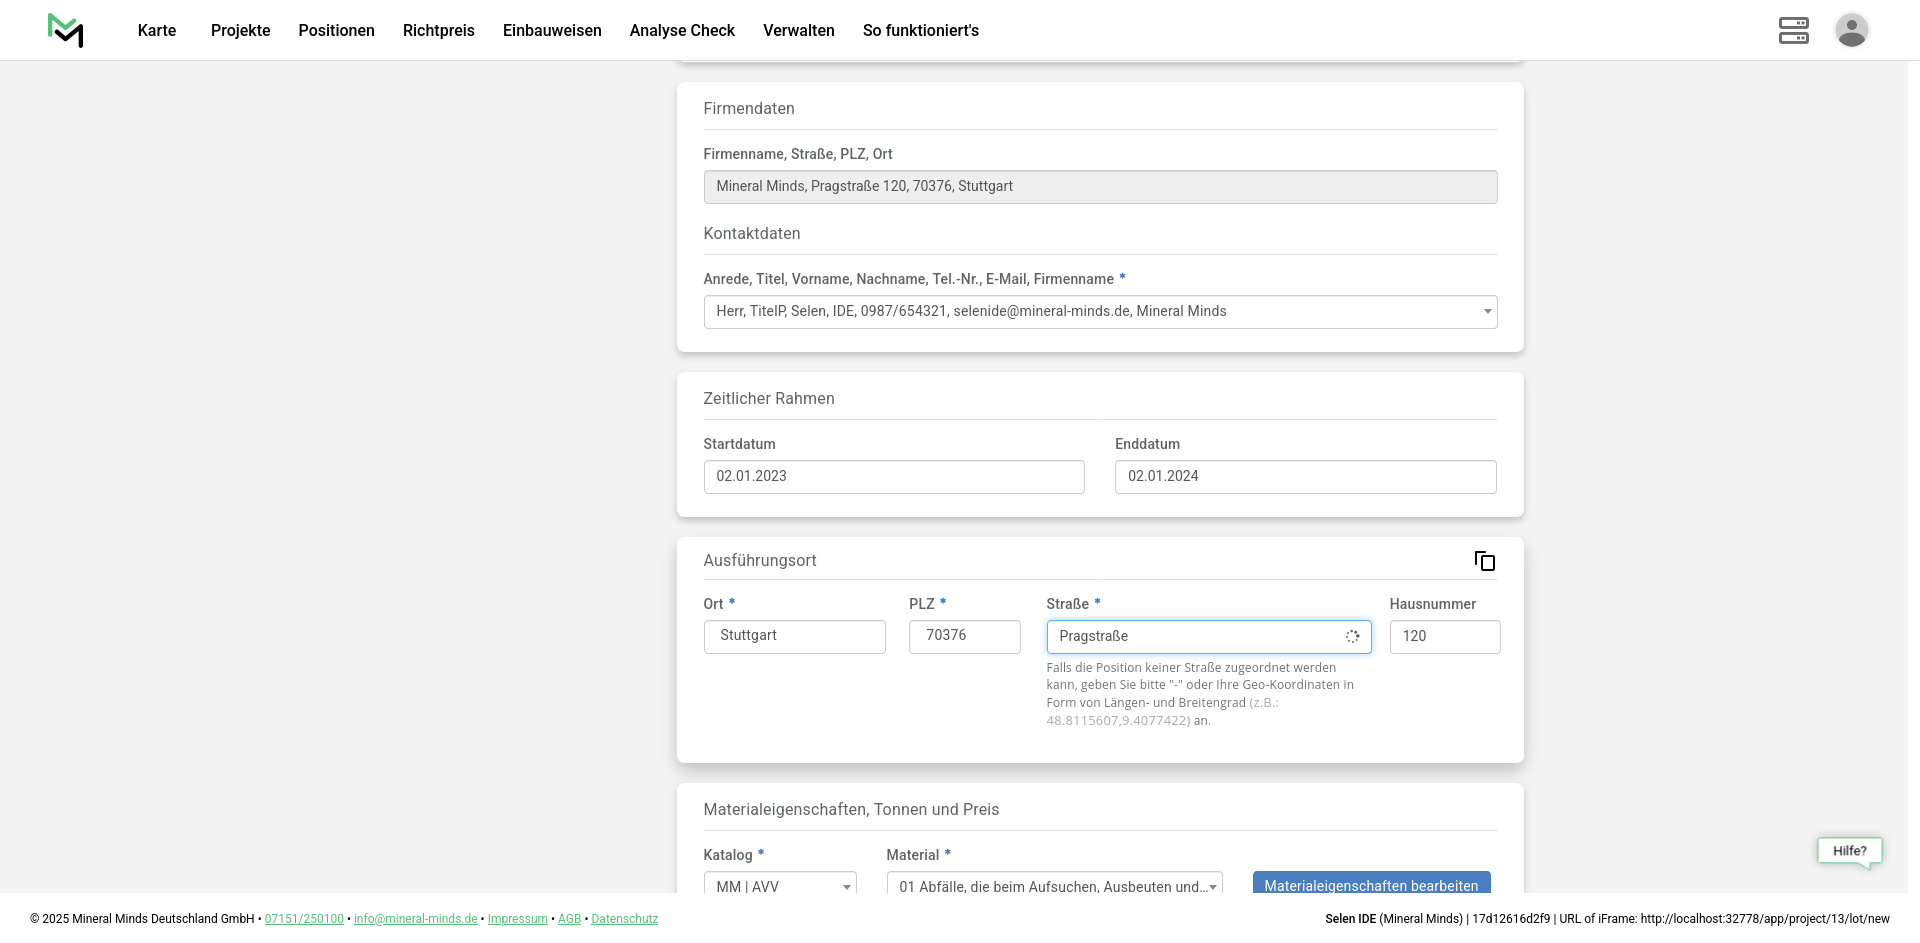Select Analyse Check in navigation

coord(682,31)
